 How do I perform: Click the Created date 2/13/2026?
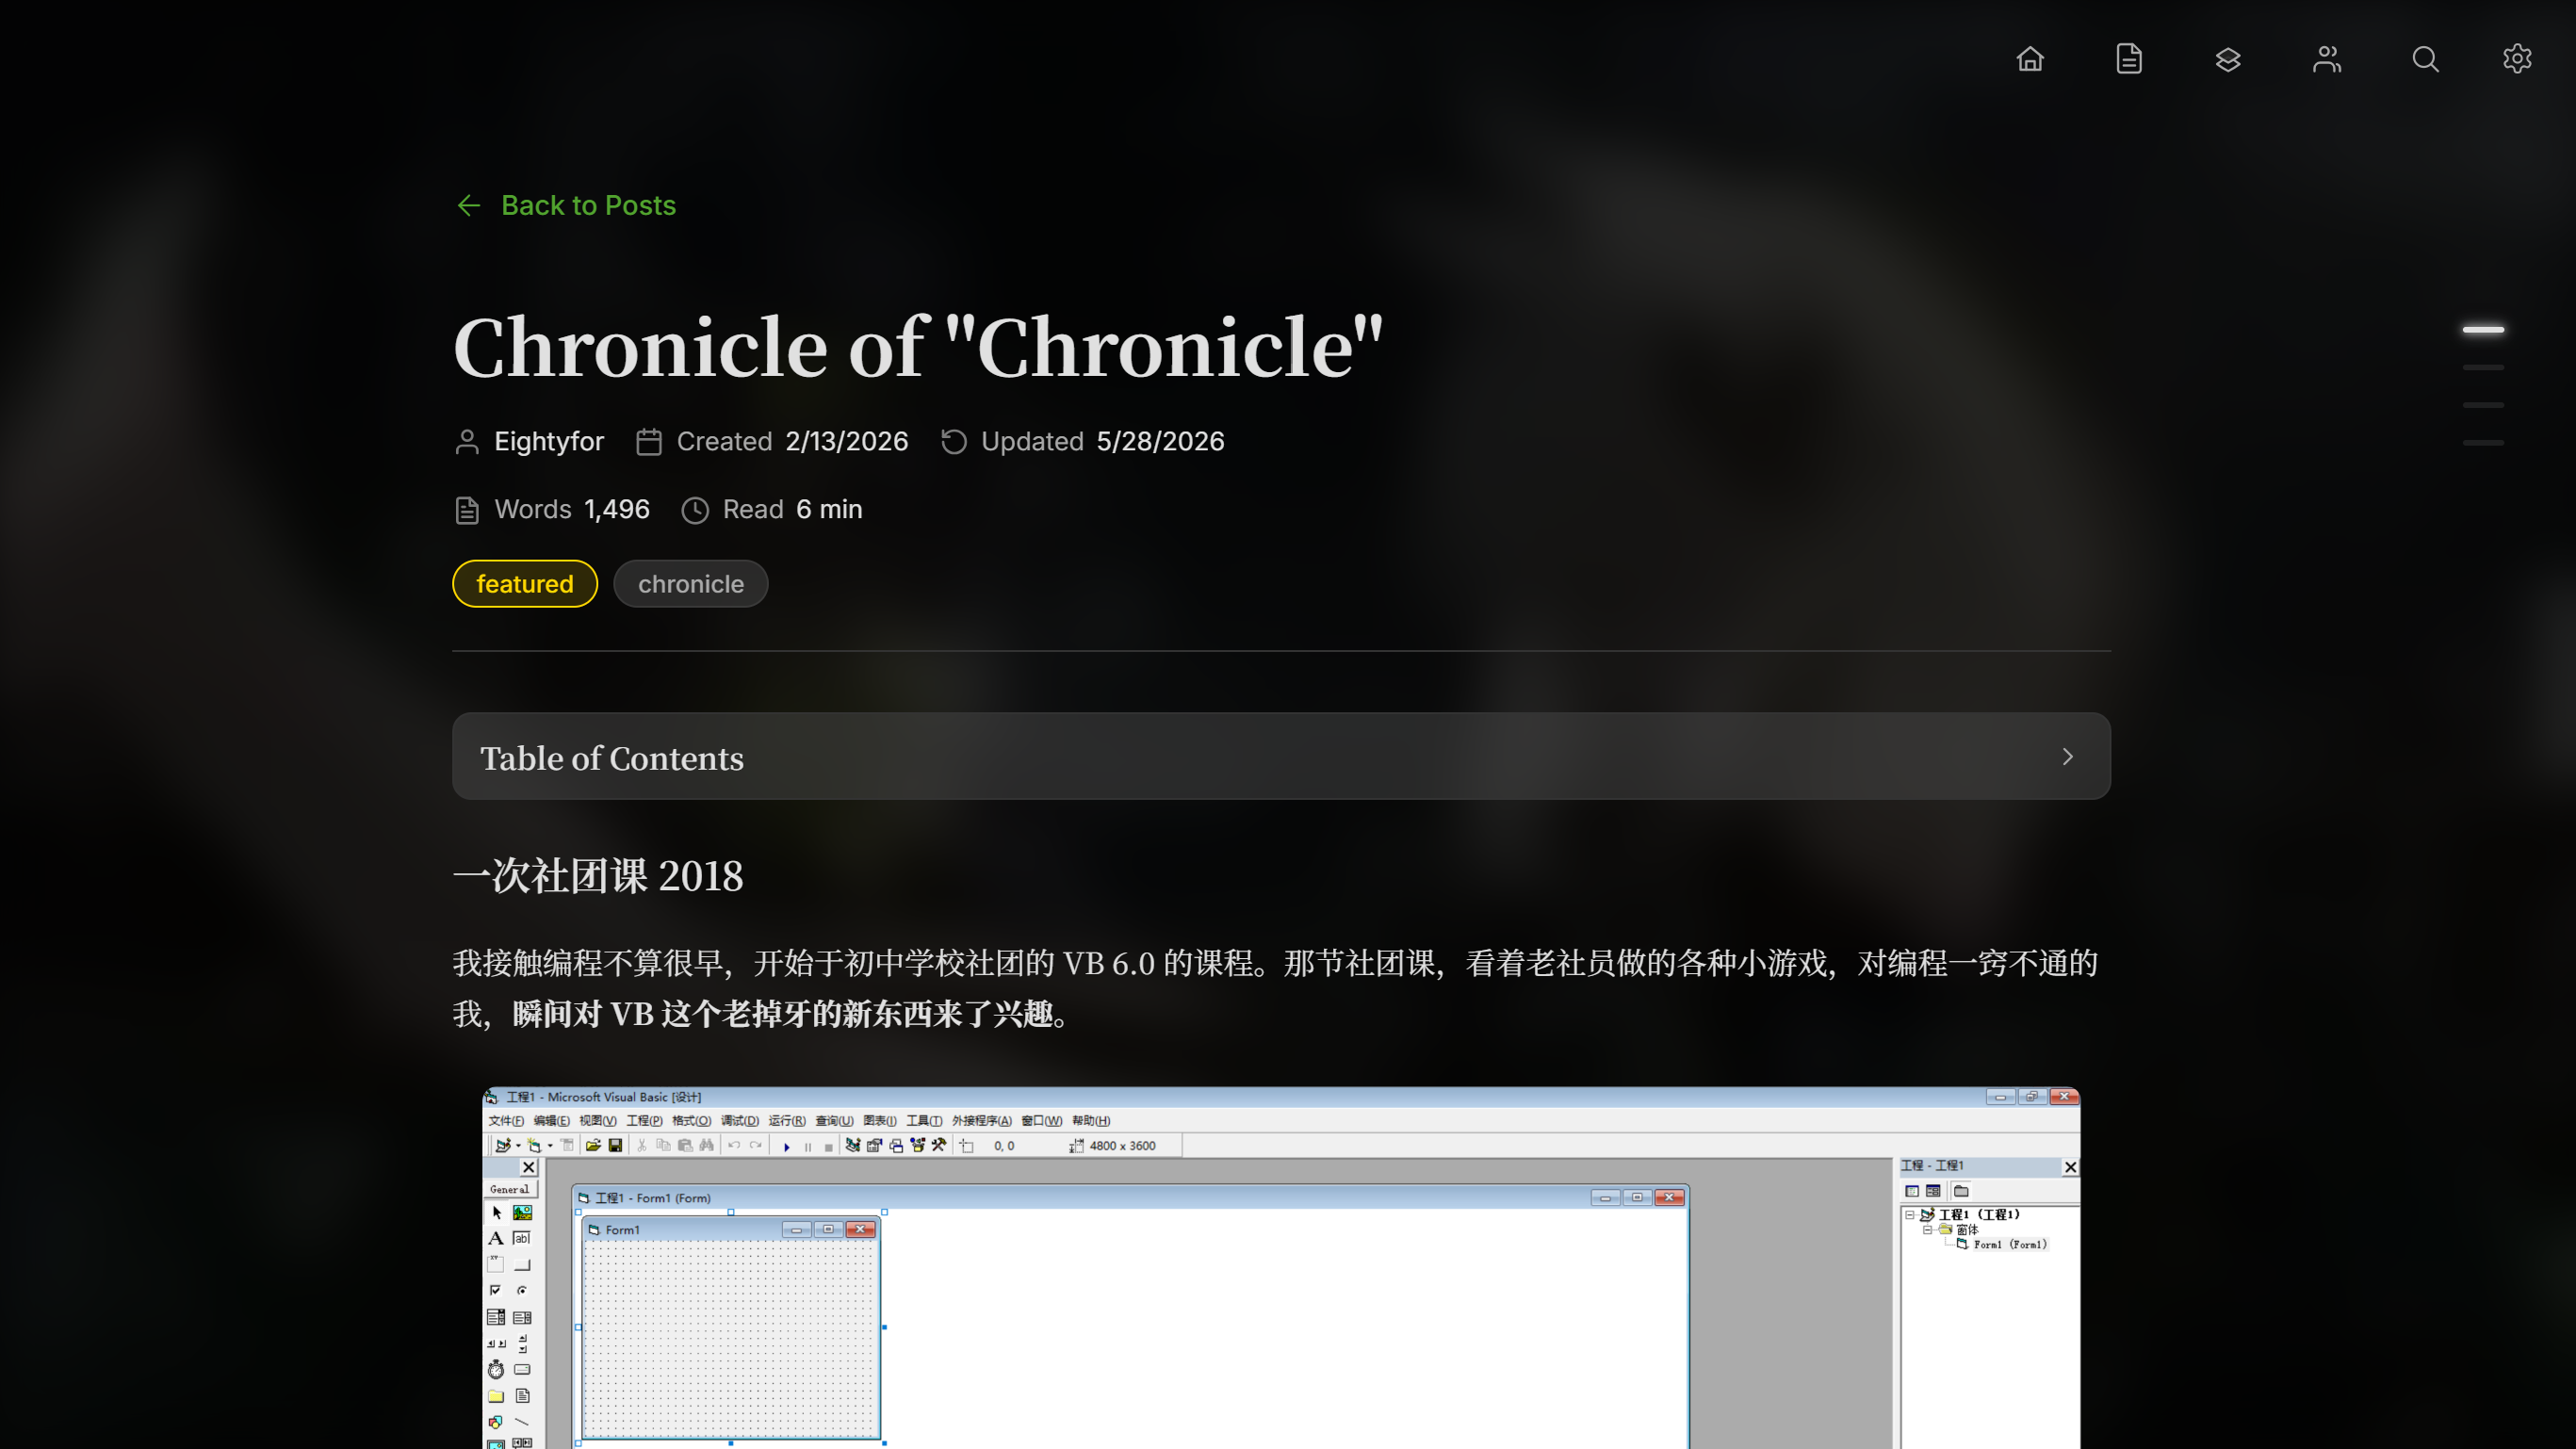[847, 441]
